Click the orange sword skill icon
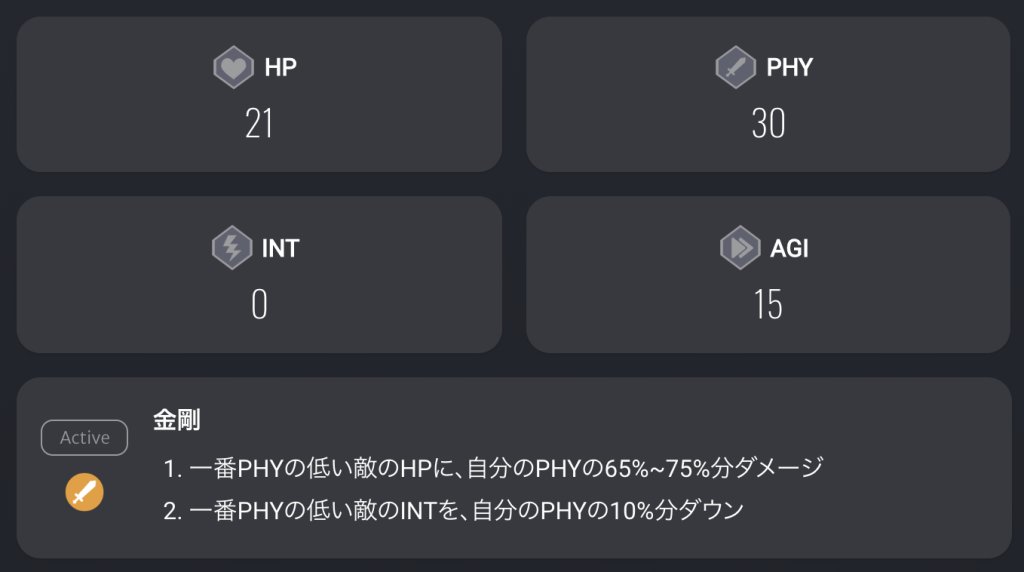 click(x=84, y=492)
